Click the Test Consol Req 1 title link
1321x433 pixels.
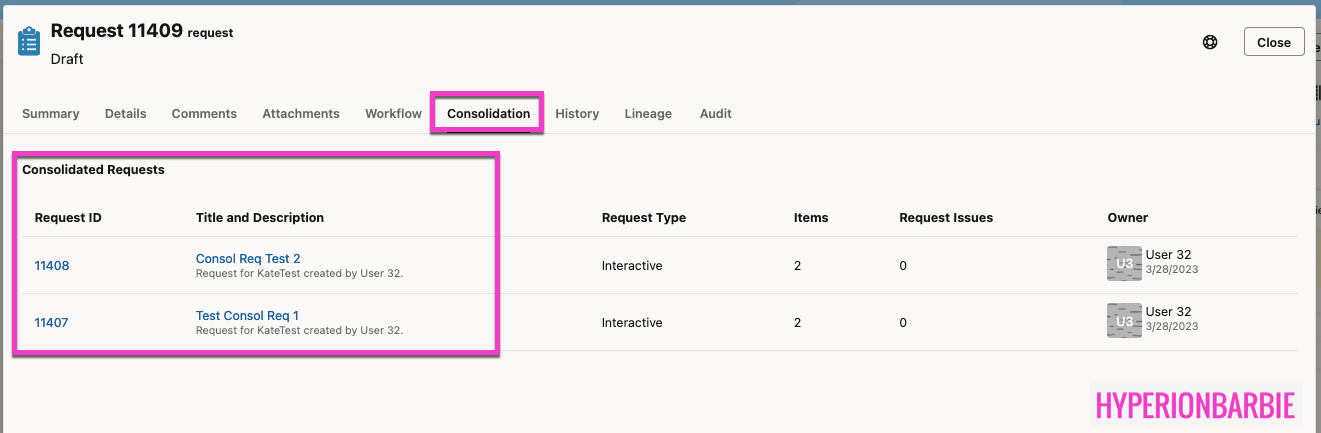click(247, 316)
